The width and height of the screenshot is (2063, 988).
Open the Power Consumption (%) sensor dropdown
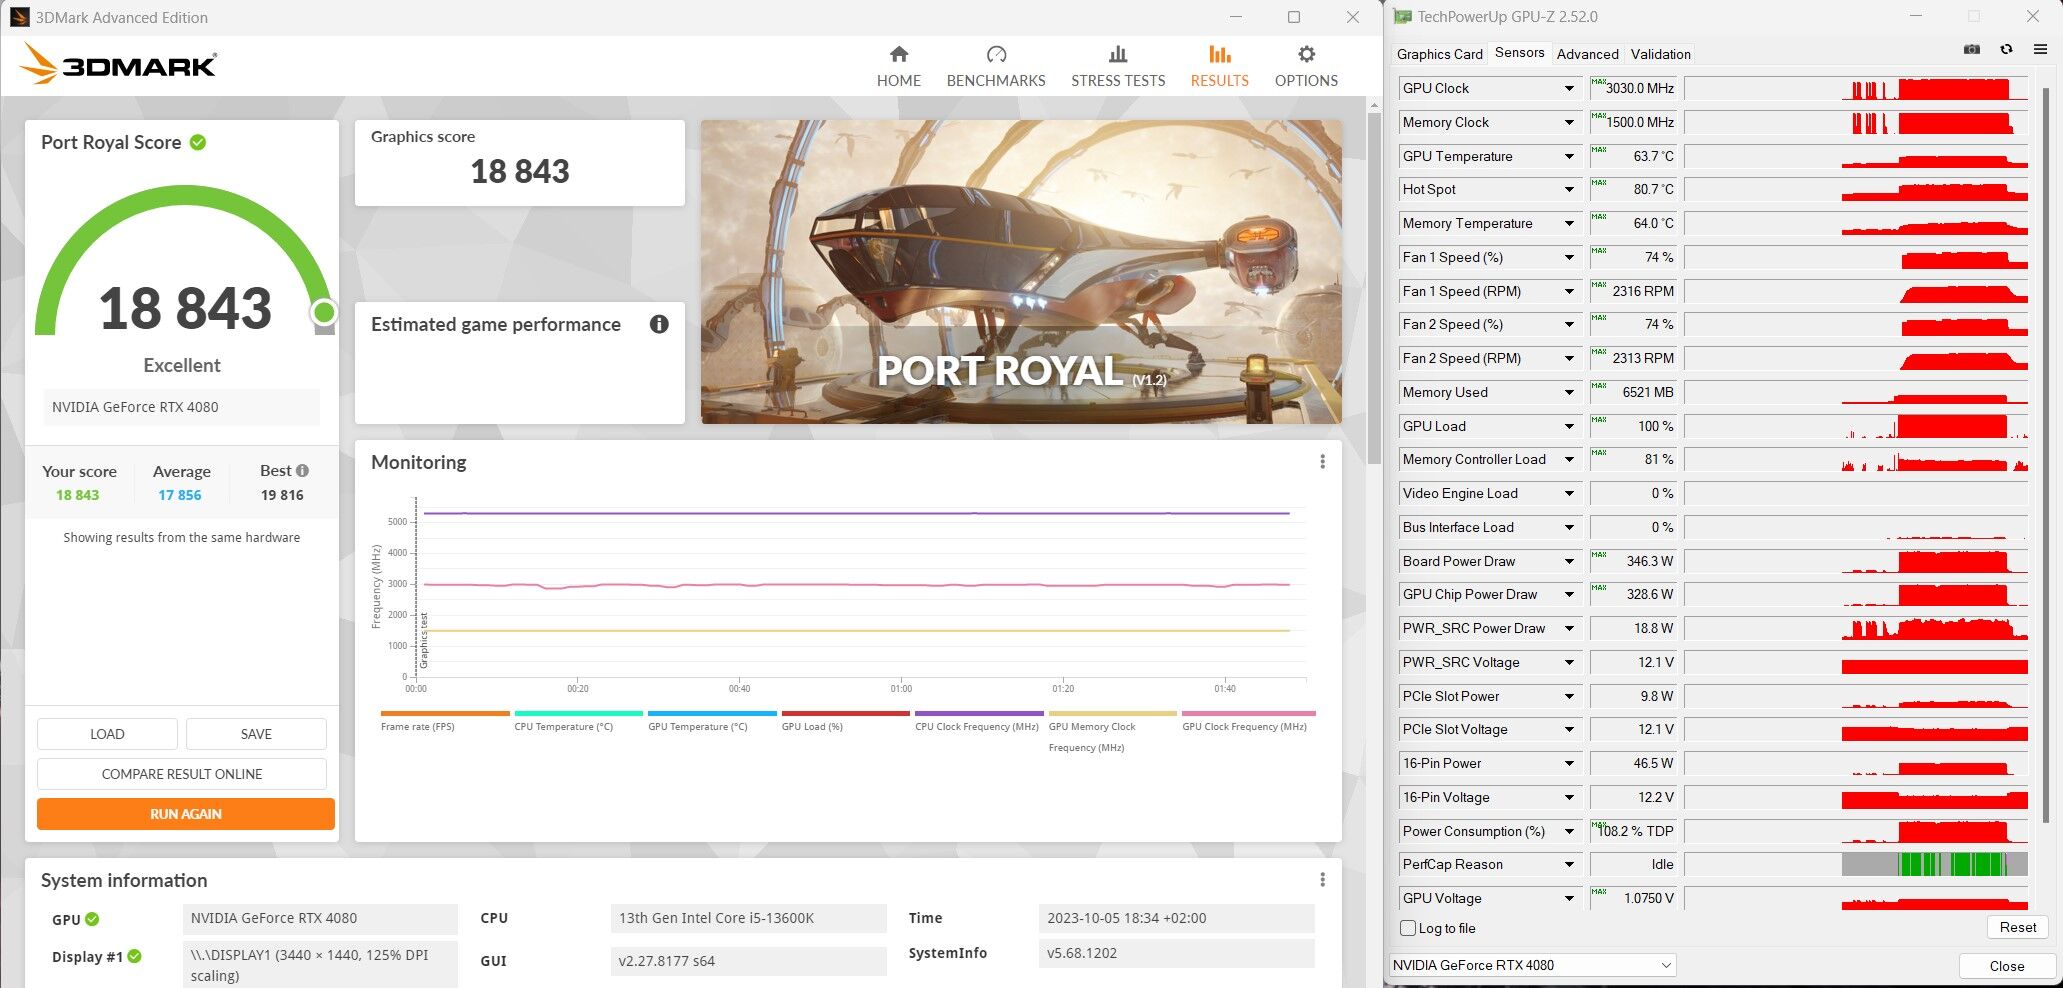coord(1569,832)
